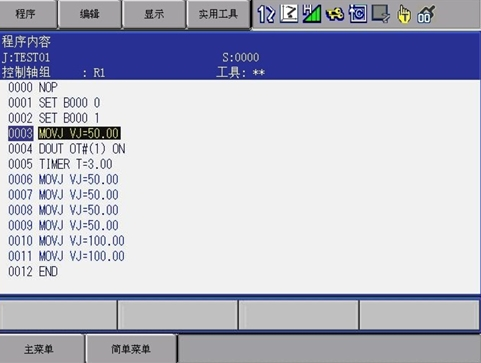Click the joint coordinate system icon

pos(289,14)
